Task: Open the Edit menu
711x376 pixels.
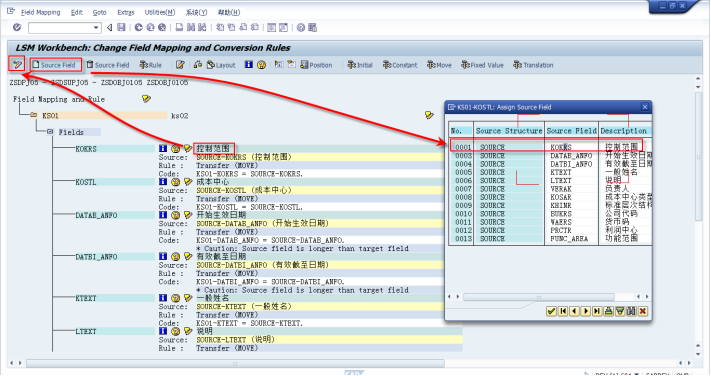Action: tap(77, 12)
